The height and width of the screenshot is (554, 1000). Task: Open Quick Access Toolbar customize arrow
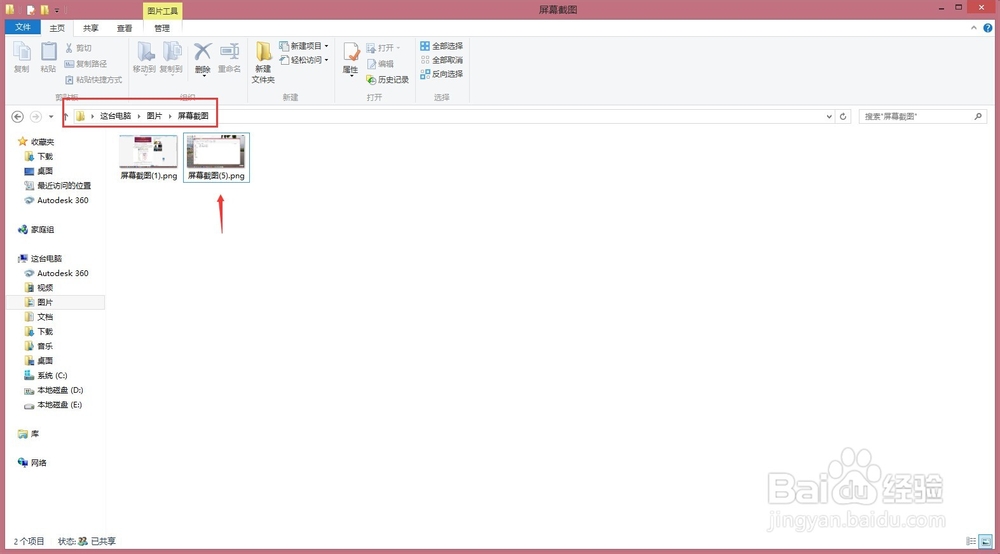[57, 10]
